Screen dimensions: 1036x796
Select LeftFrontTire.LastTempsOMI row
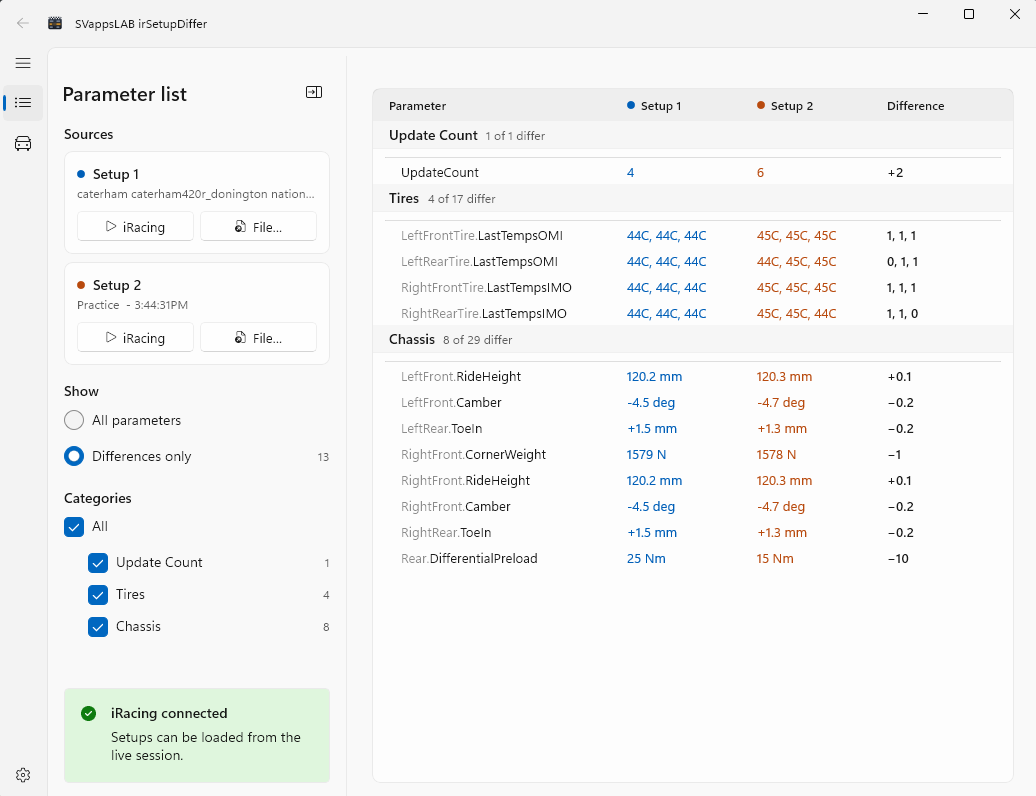tap(692, 236)
